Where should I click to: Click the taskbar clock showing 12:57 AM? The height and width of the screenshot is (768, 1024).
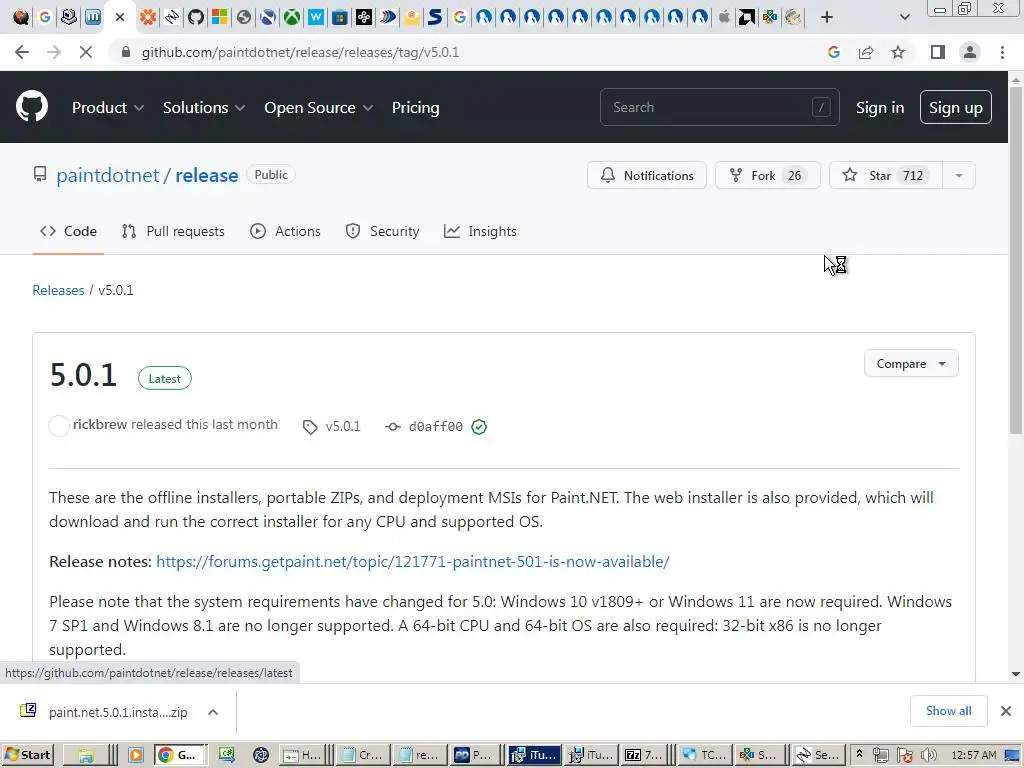click(974, 756)
